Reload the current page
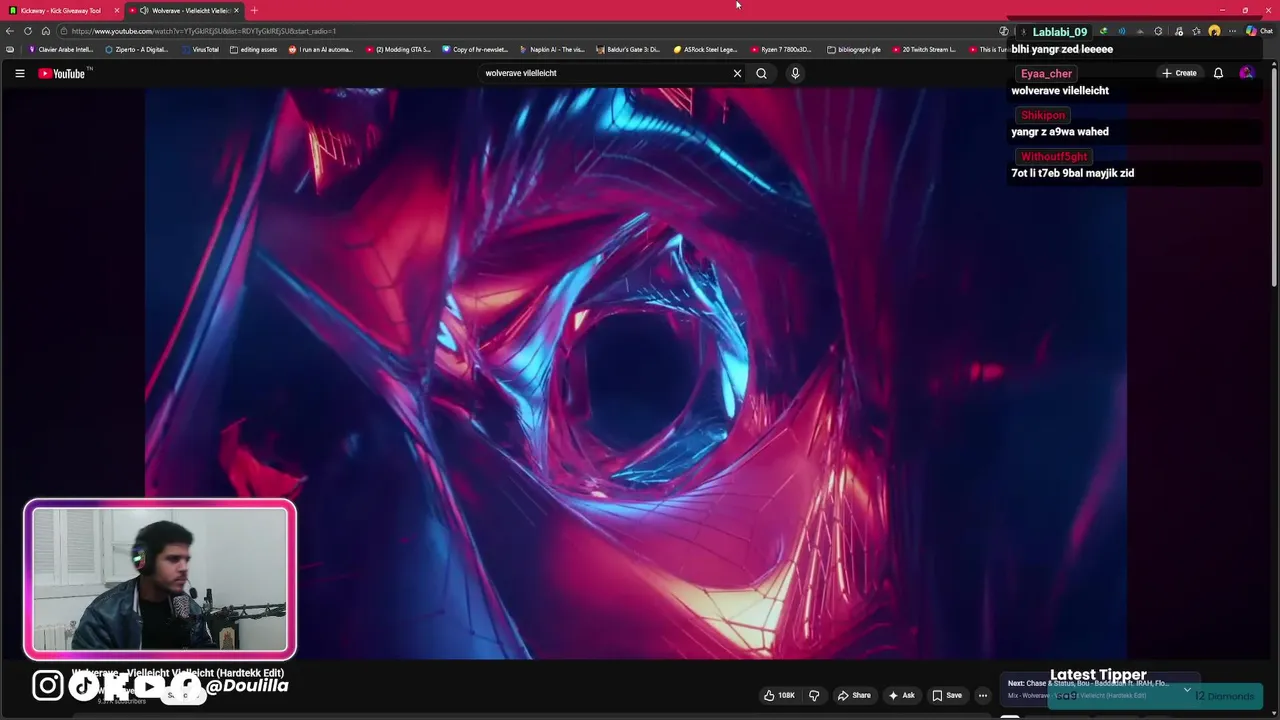Image resolution: width=1280 pixels, height=720 pixels. (x=28, y=31)
